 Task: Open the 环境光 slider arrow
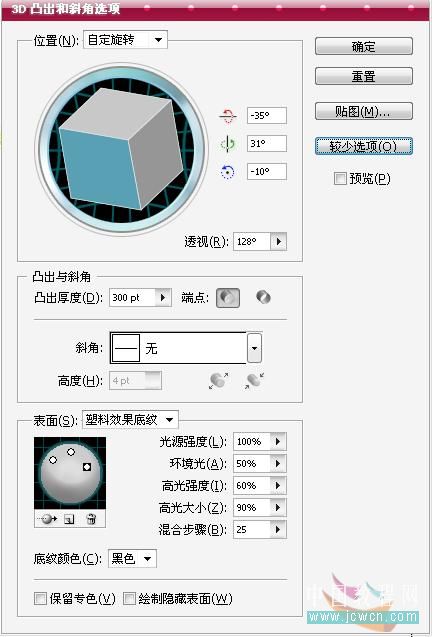(278, 463)
